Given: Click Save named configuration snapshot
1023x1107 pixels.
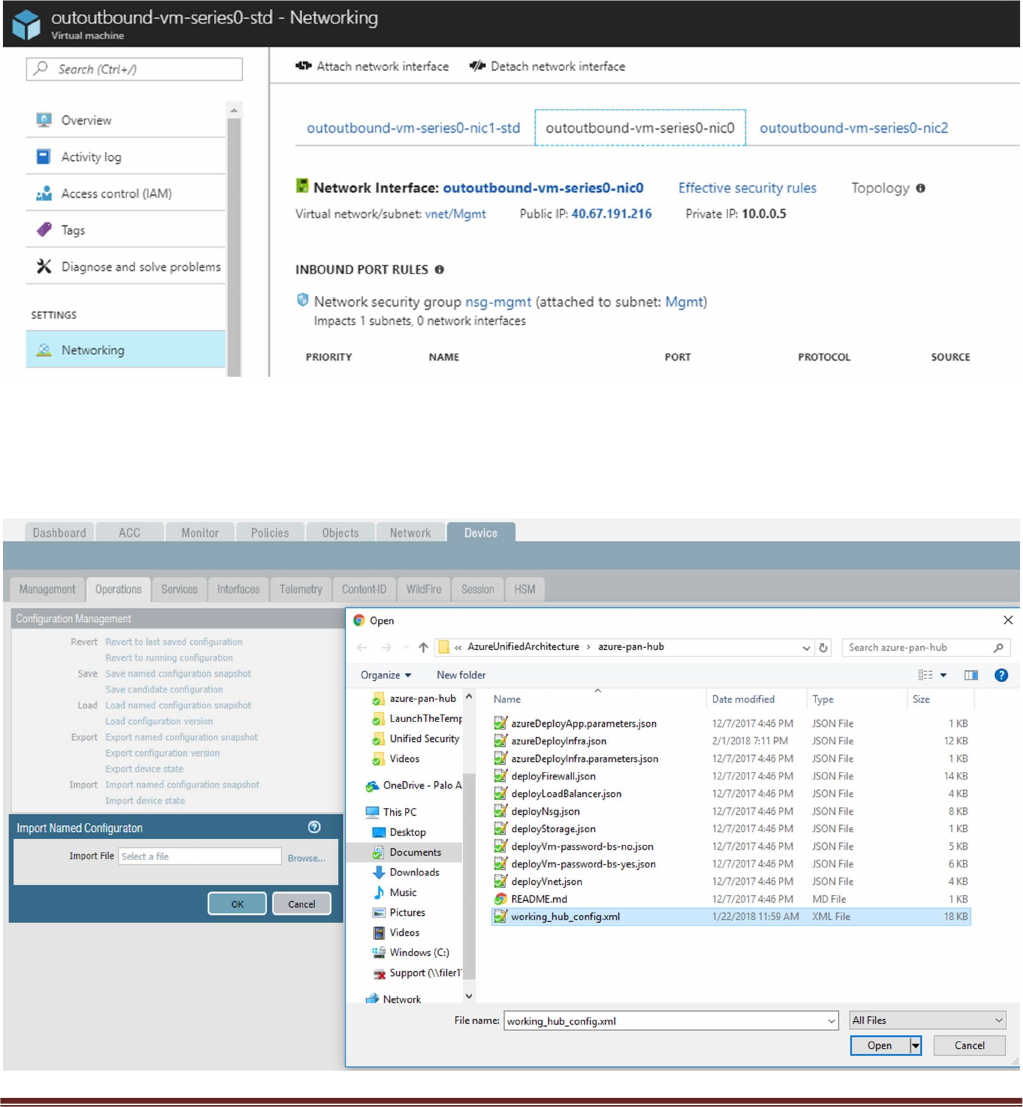Looking at the screenshot, I should pos(178,674).
